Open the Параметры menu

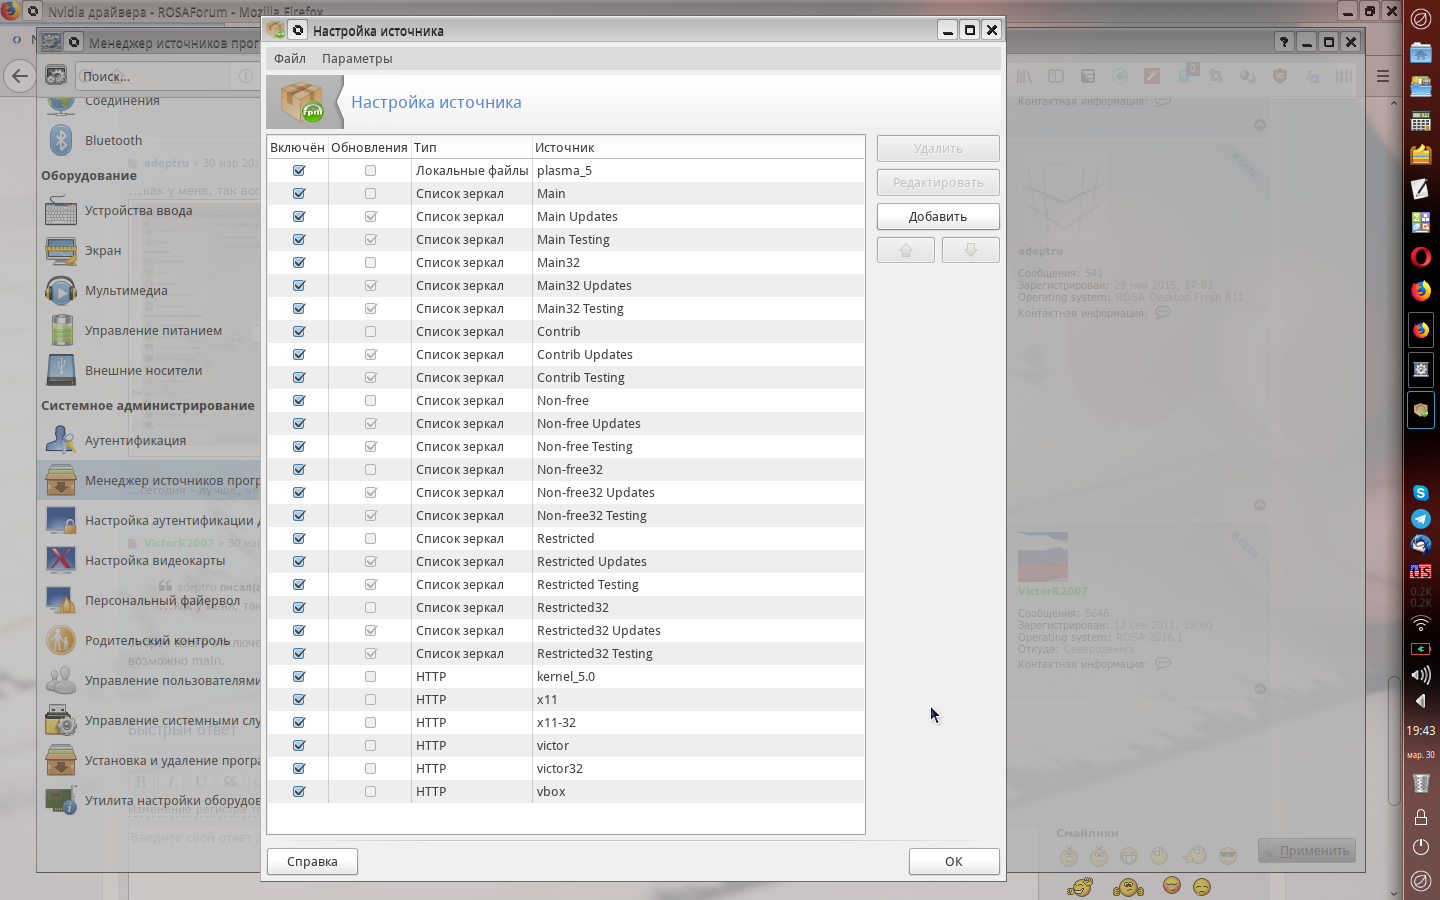[x=357, y=59]
